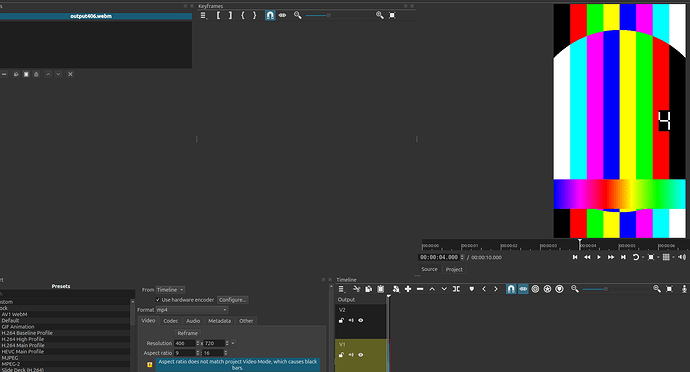Image resolution: width=690 pixels, height=372 pixels.
Task: Toggle snapping magnet in Keyframes toolbar
Action: 270,15
